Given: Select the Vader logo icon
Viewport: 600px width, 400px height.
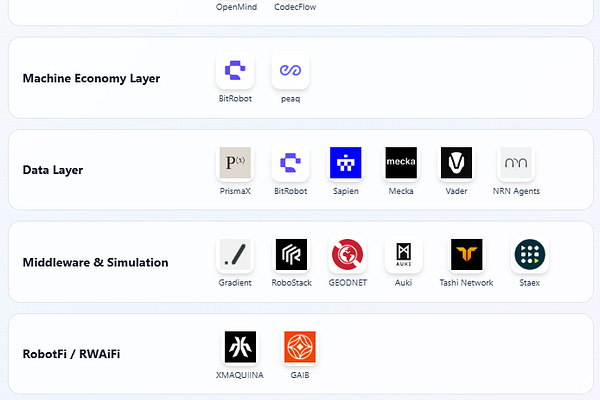Looking at the screenshot, I should (x=456, y=163).
